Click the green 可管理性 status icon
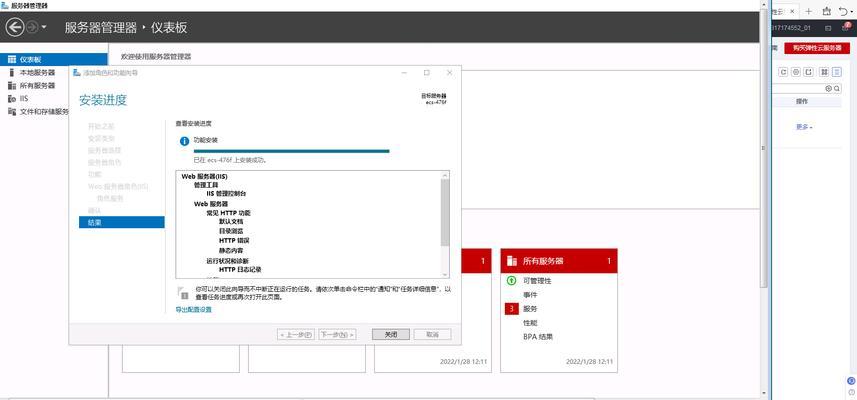The image size is (857, 400). pos(511,281)
